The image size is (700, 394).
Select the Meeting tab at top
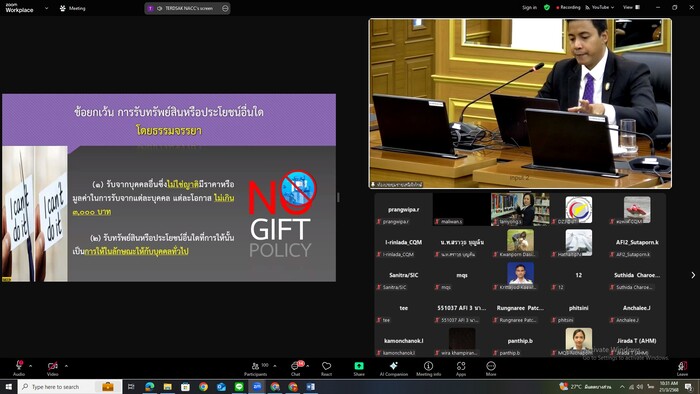coord(72,8)
